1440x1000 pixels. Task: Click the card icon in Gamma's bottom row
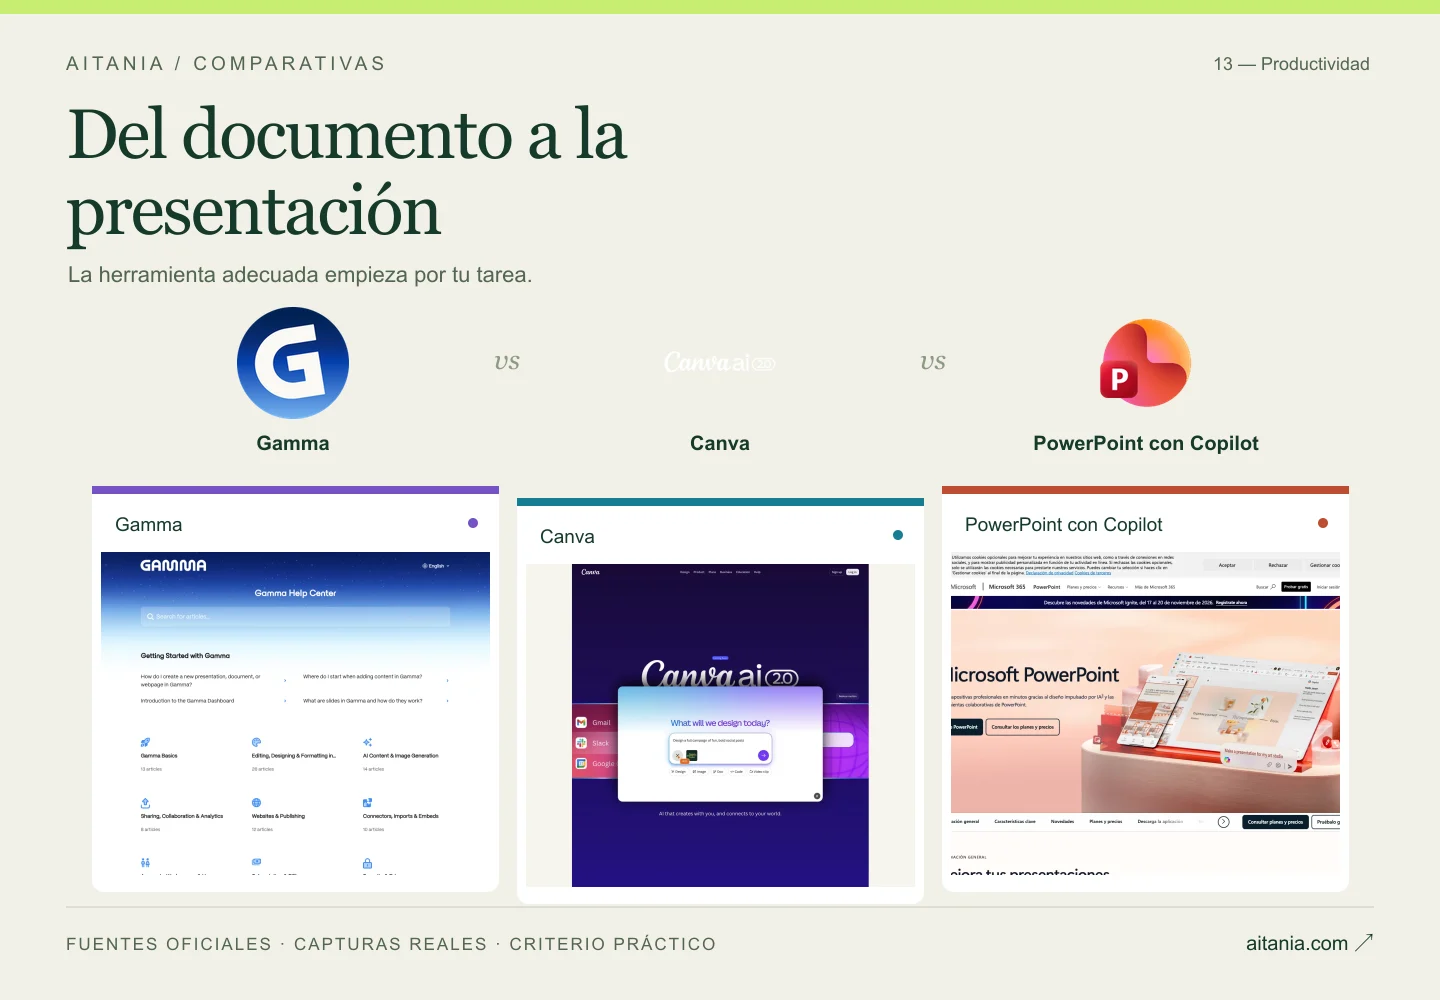coord(256,862)
